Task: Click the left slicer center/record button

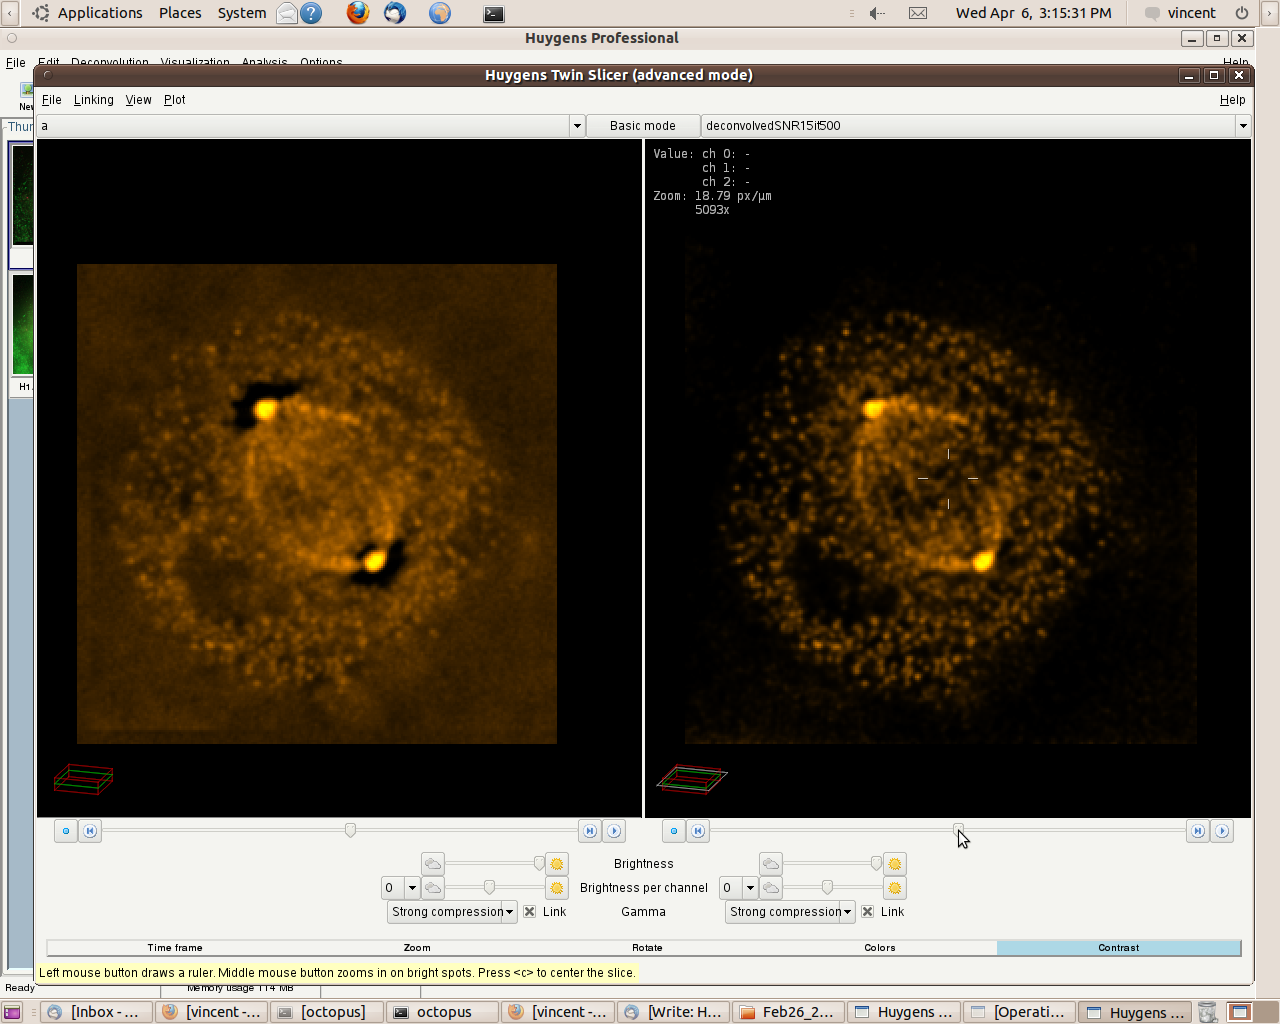Action: pos(66,831)
